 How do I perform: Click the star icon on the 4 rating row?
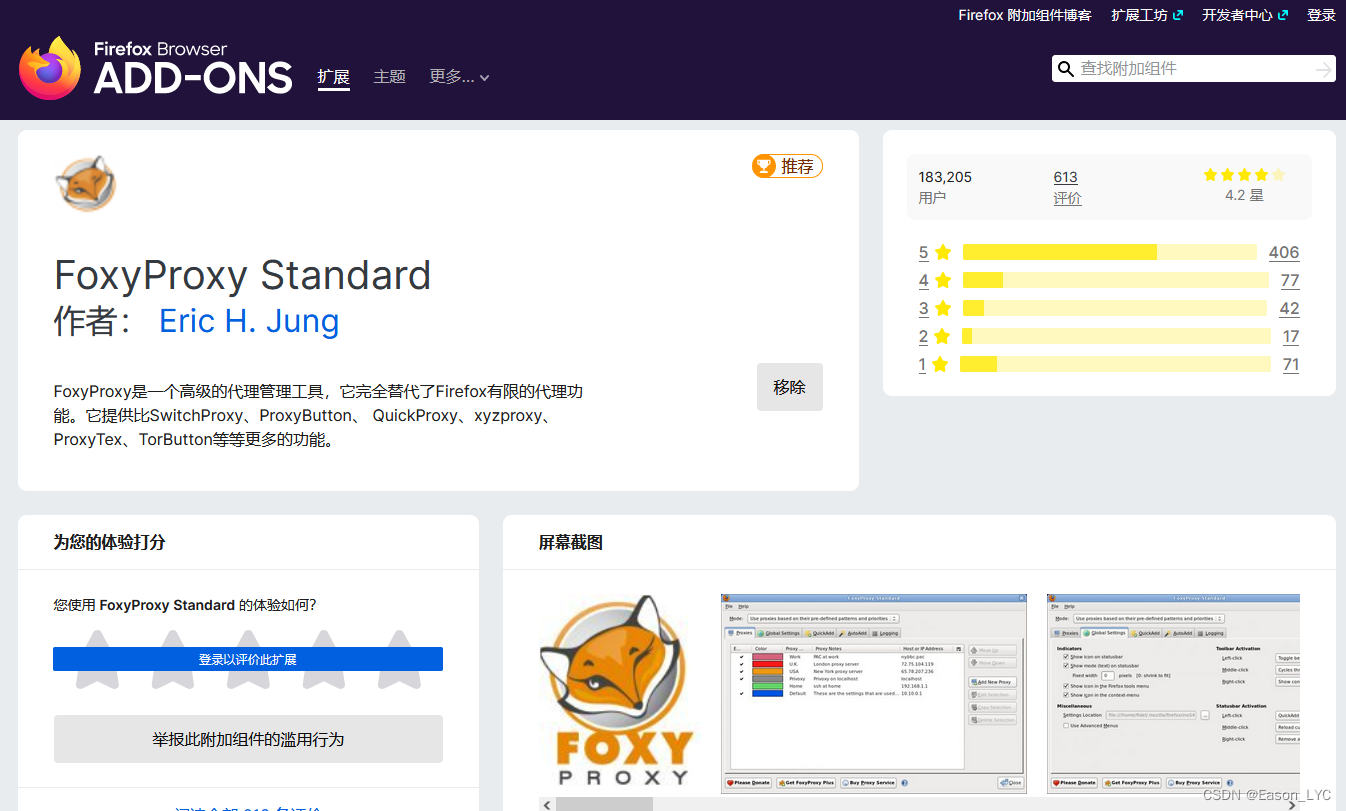pos(942,280)
